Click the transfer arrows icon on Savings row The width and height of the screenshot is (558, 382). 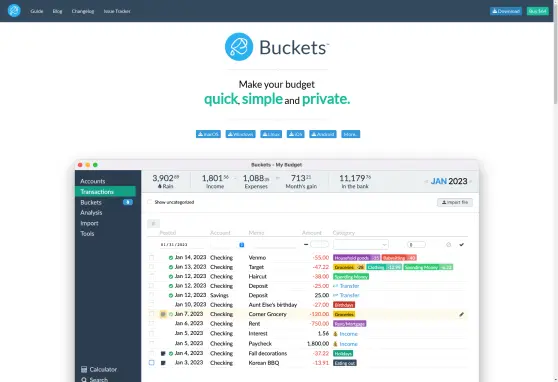pos(335,295)
